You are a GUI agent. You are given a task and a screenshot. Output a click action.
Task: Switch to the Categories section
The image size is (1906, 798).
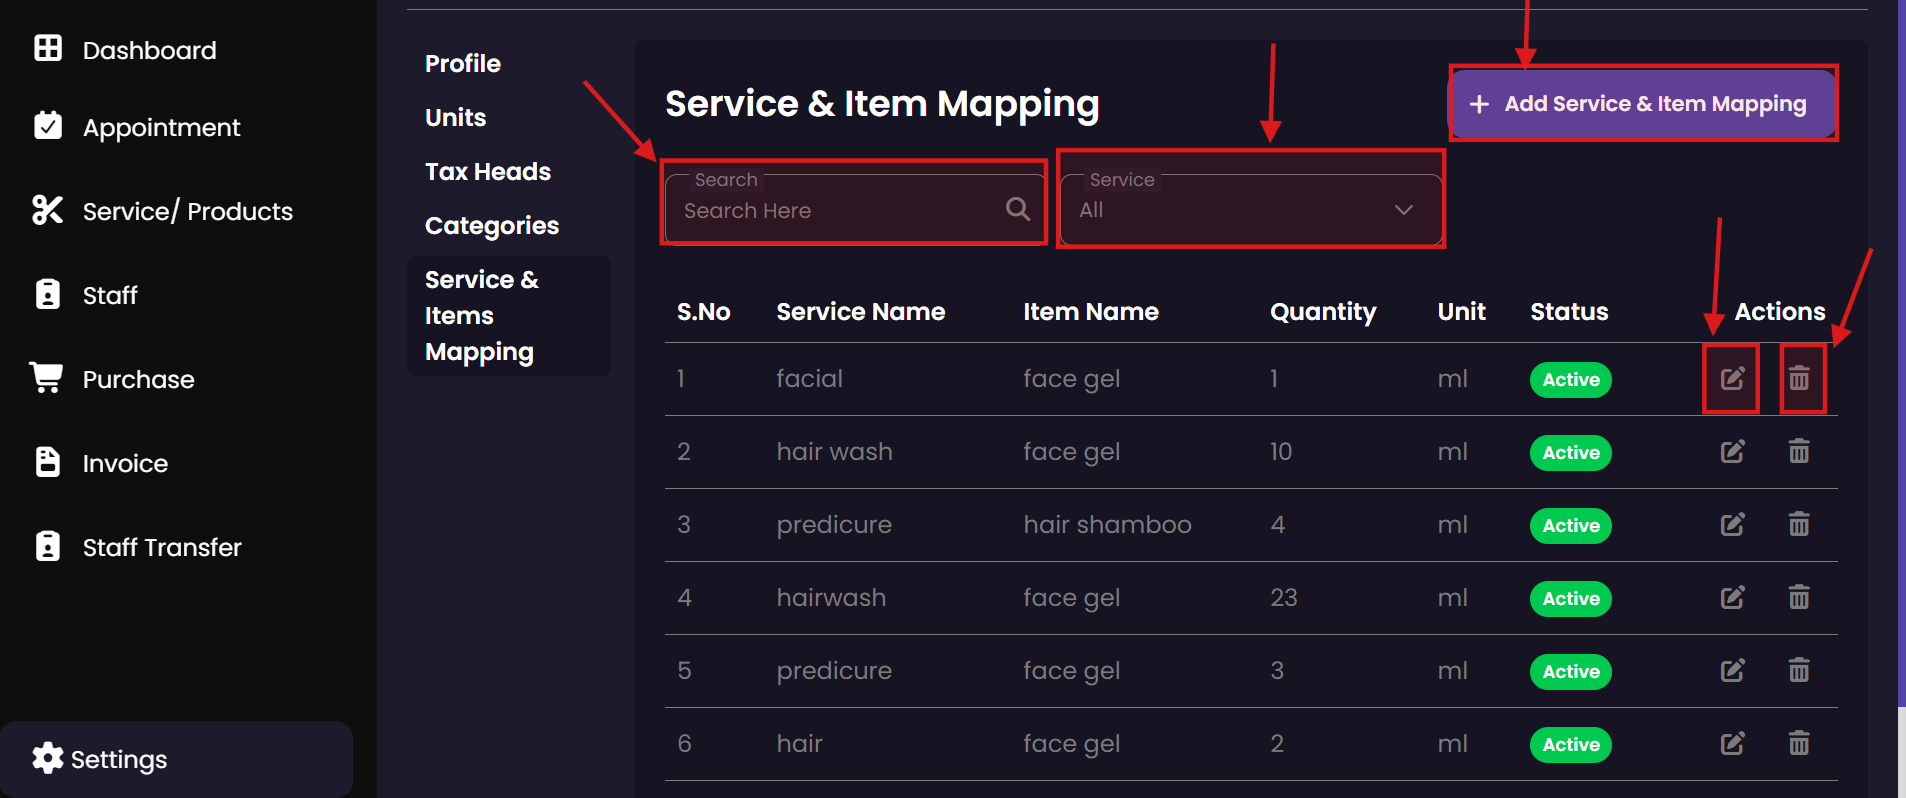[x=491, y=226]
